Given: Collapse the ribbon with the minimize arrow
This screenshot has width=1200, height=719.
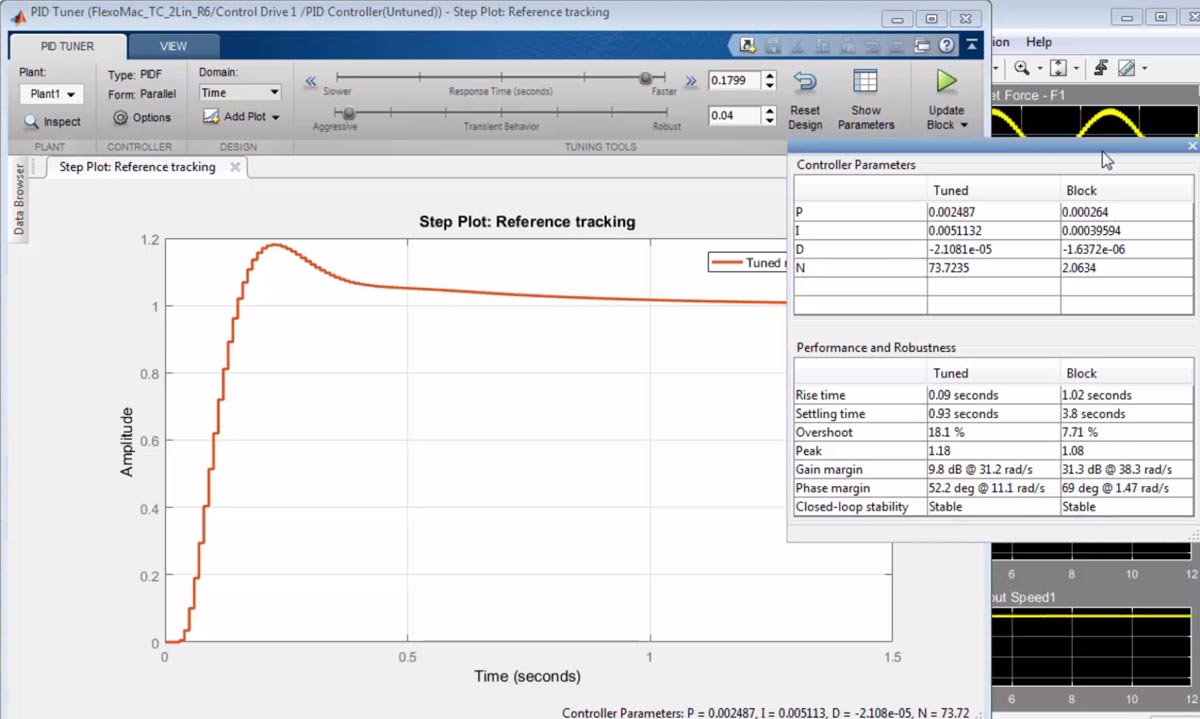Looking at the screenshot, I should [973, 44].
